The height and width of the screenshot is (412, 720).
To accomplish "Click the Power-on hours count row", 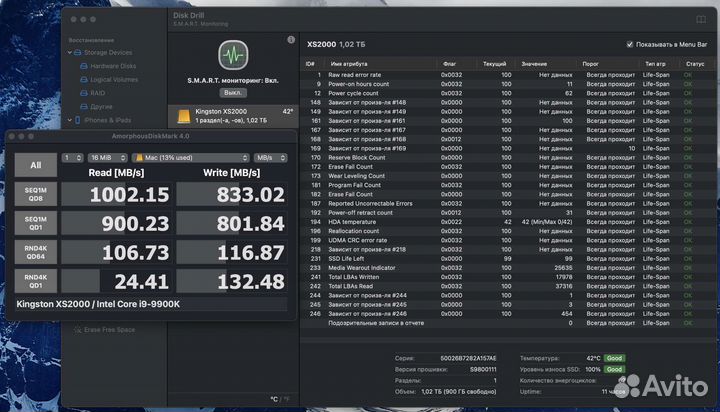I will tap(507, 84).
